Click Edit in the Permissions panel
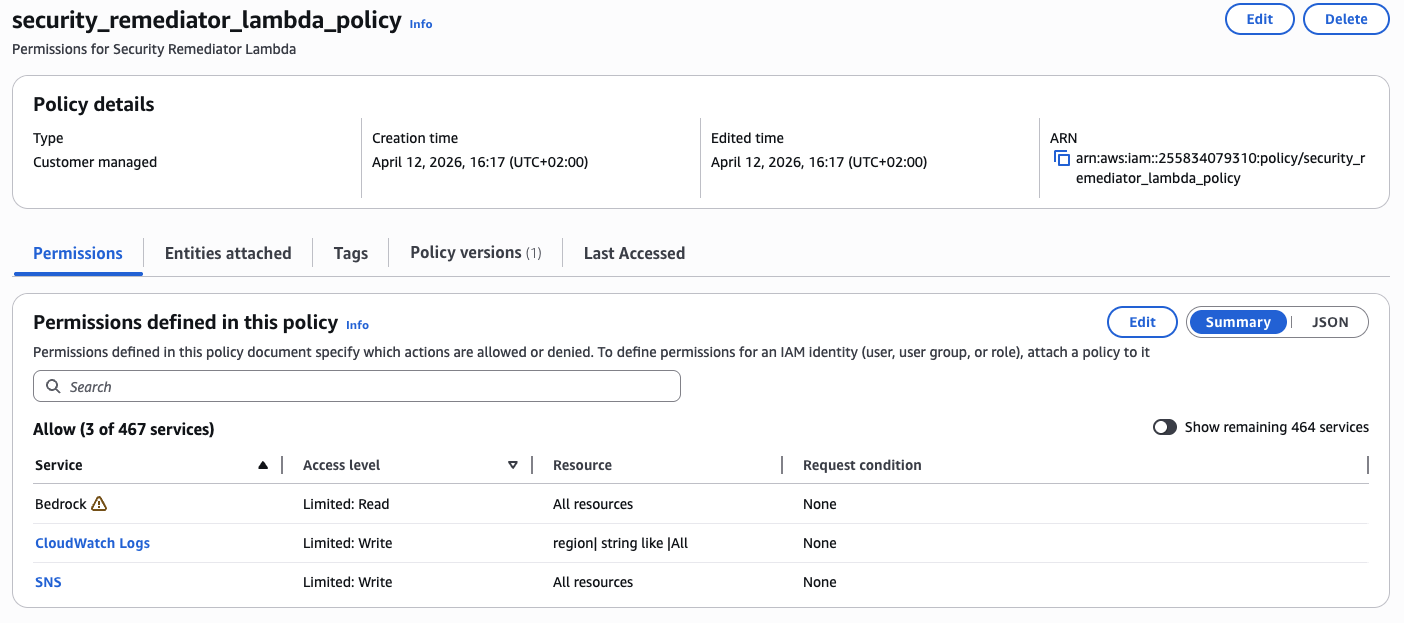 tap(1141, 321)
